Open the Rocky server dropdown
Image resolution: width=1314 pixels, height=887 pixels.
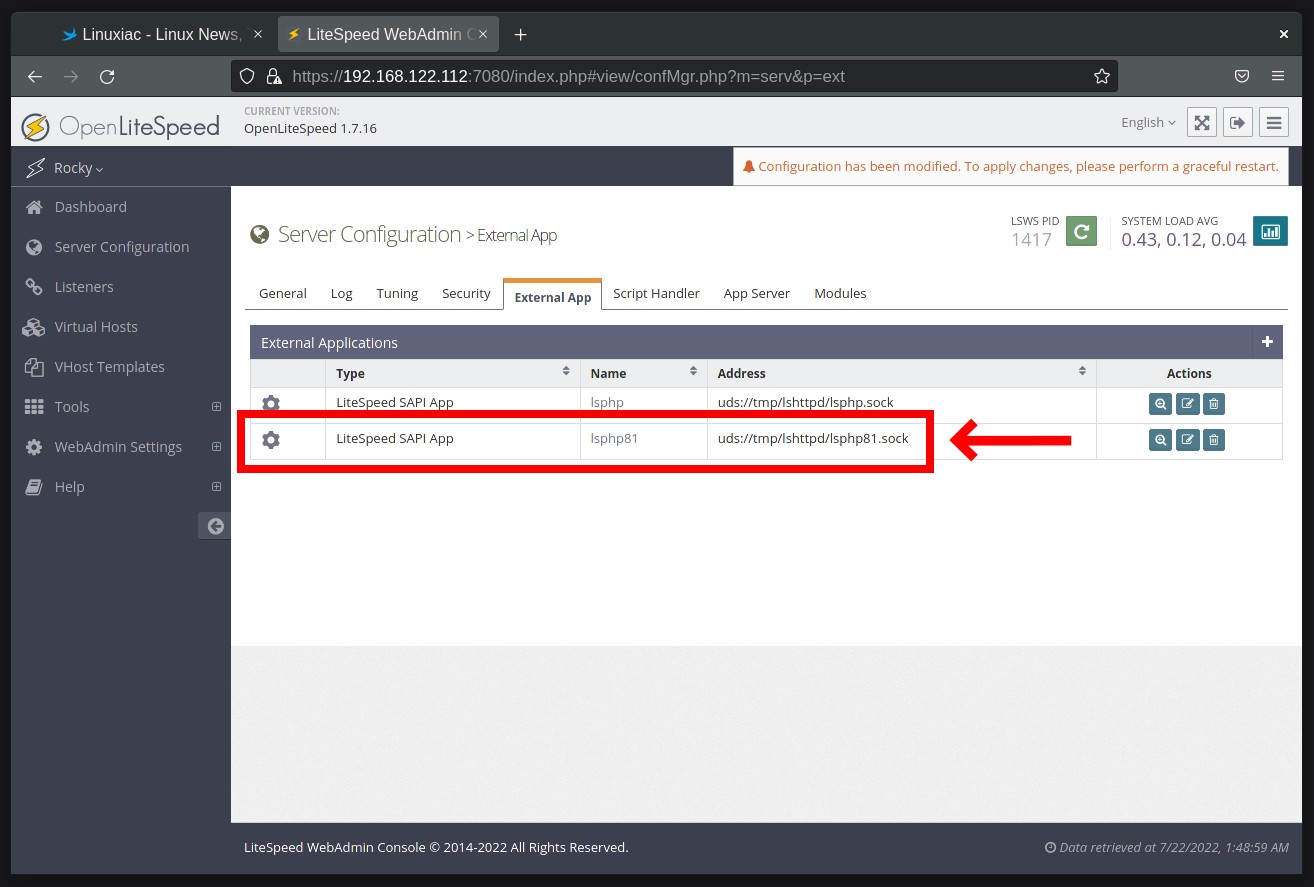78,168
